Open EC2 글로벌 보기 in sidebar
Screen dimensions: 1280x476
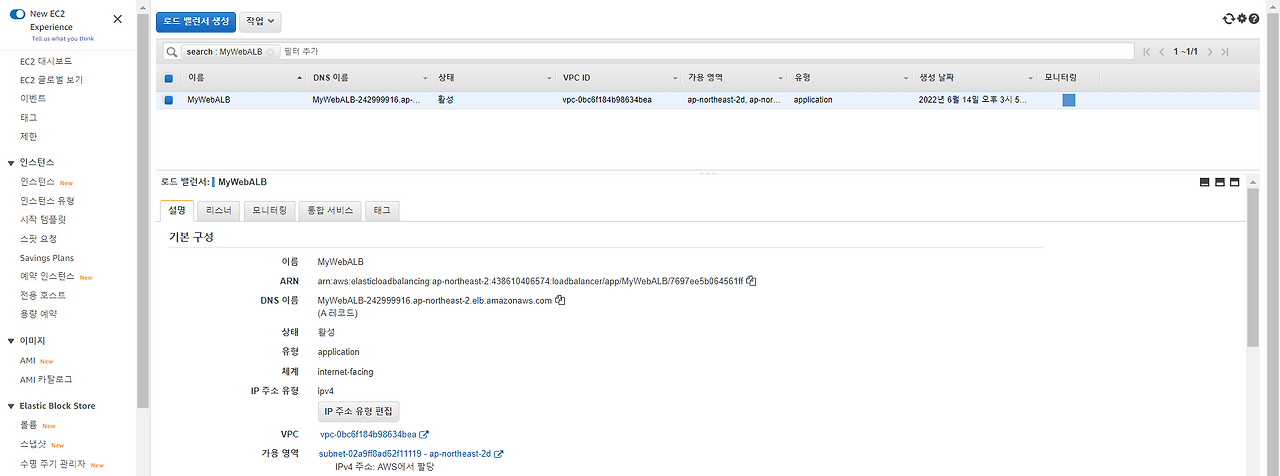(x=52, y=80)
